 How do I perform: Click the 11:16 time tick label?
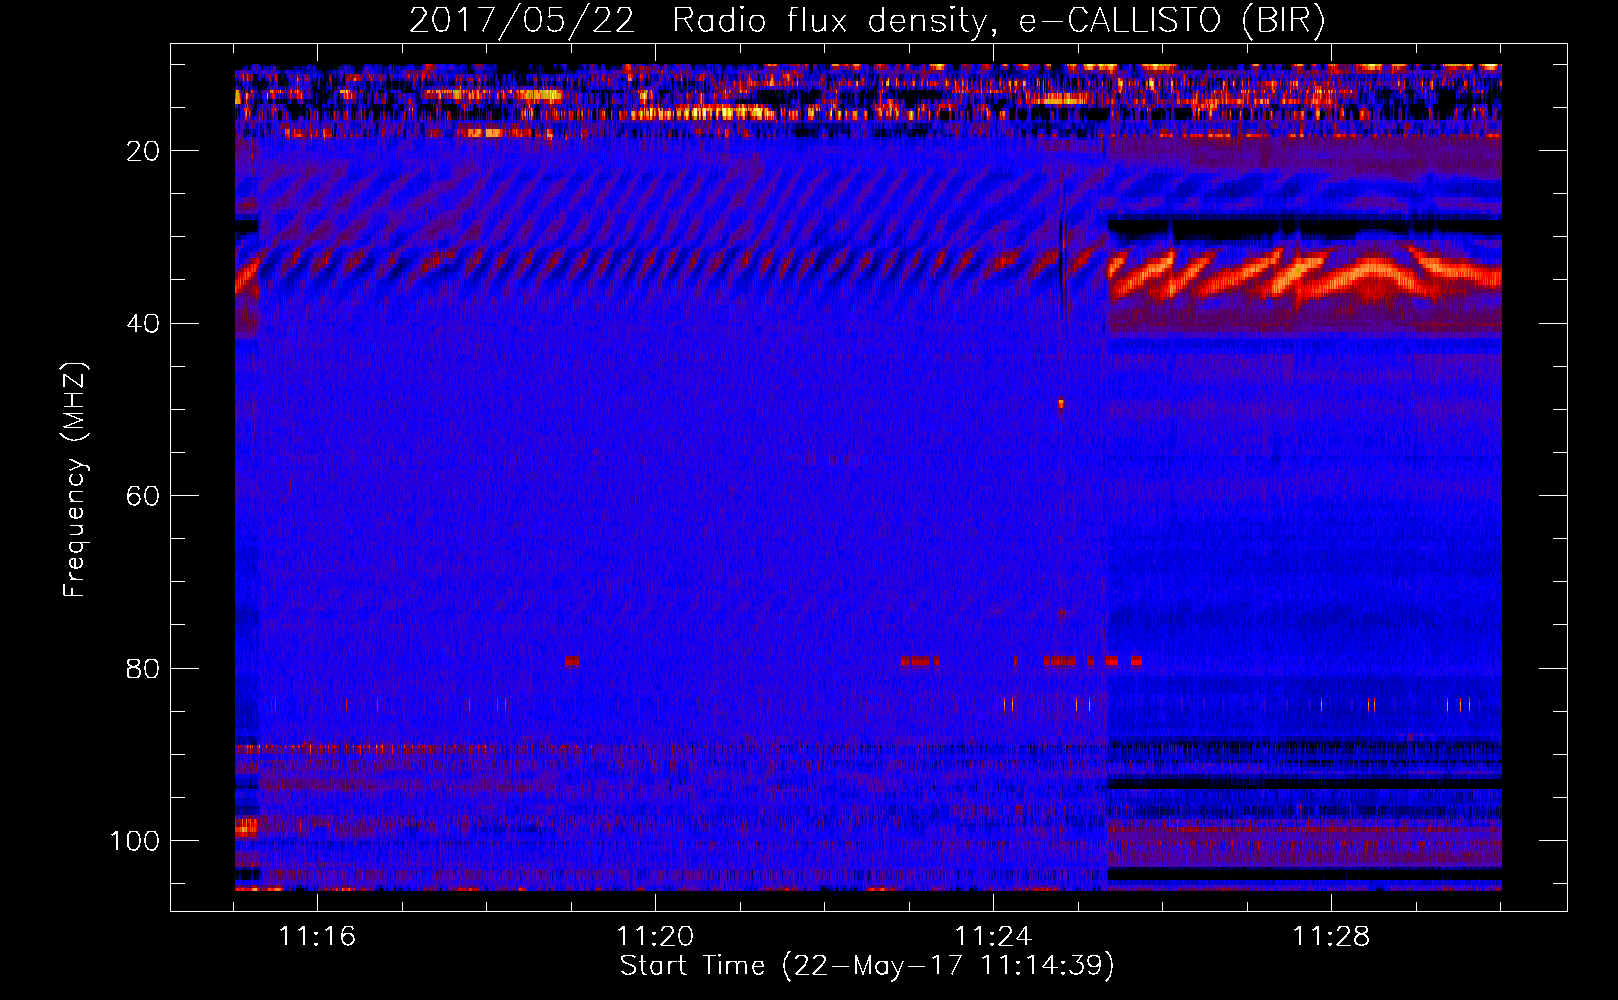(317, 937)
